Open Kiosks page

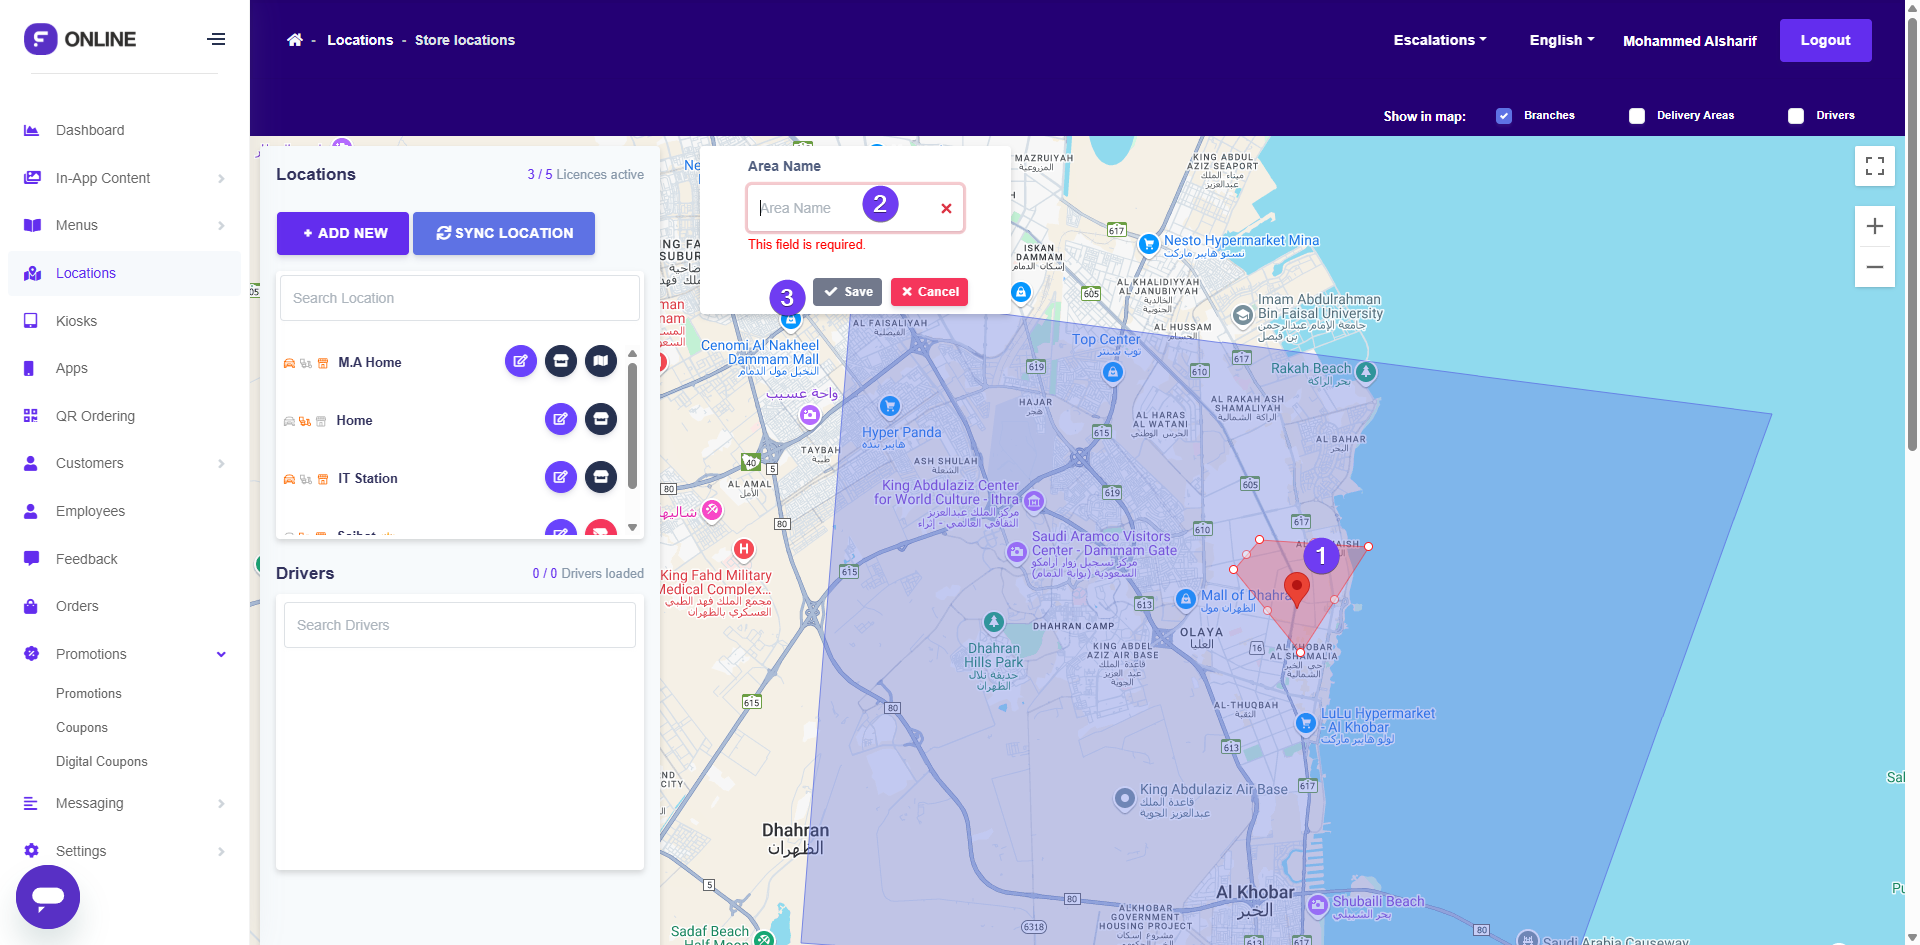[76, 321]
